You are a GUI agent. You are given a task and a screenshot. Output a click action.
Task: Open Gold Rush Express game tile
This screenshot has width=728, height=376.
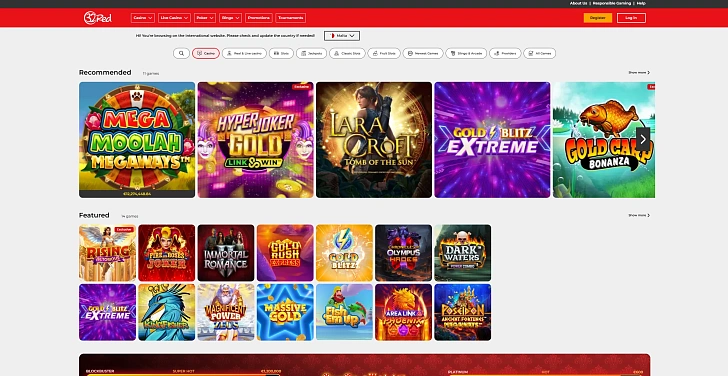(285, 253)
